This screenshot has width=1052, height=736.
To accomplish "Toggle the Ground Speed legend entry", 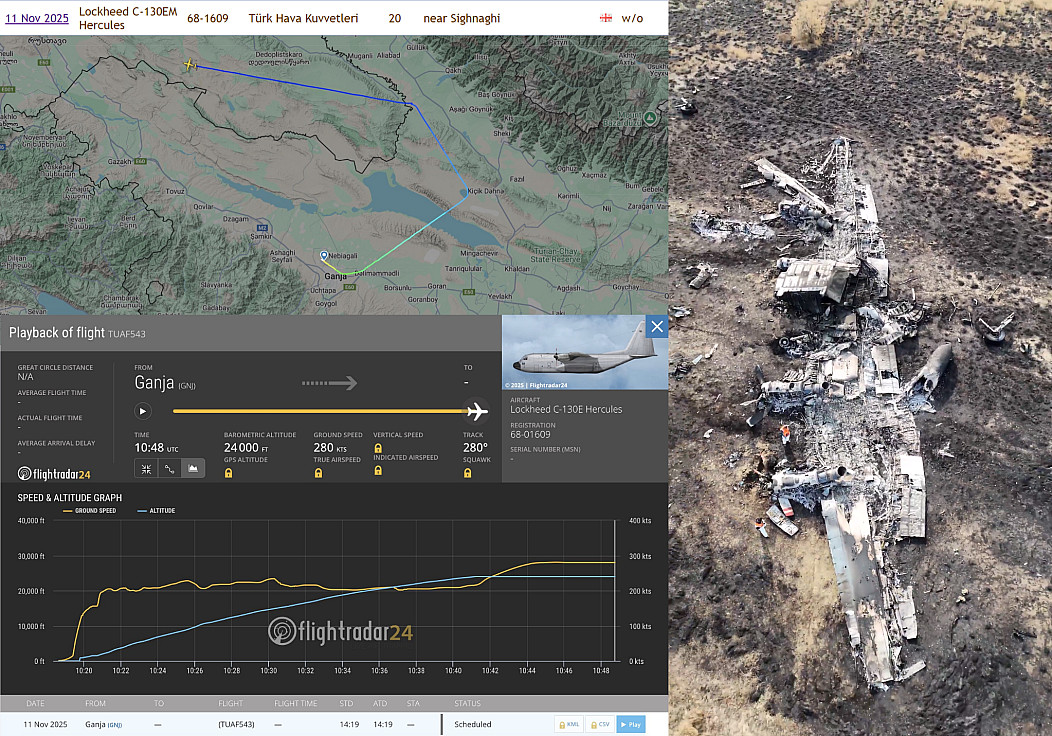I will tap(90, 511).
